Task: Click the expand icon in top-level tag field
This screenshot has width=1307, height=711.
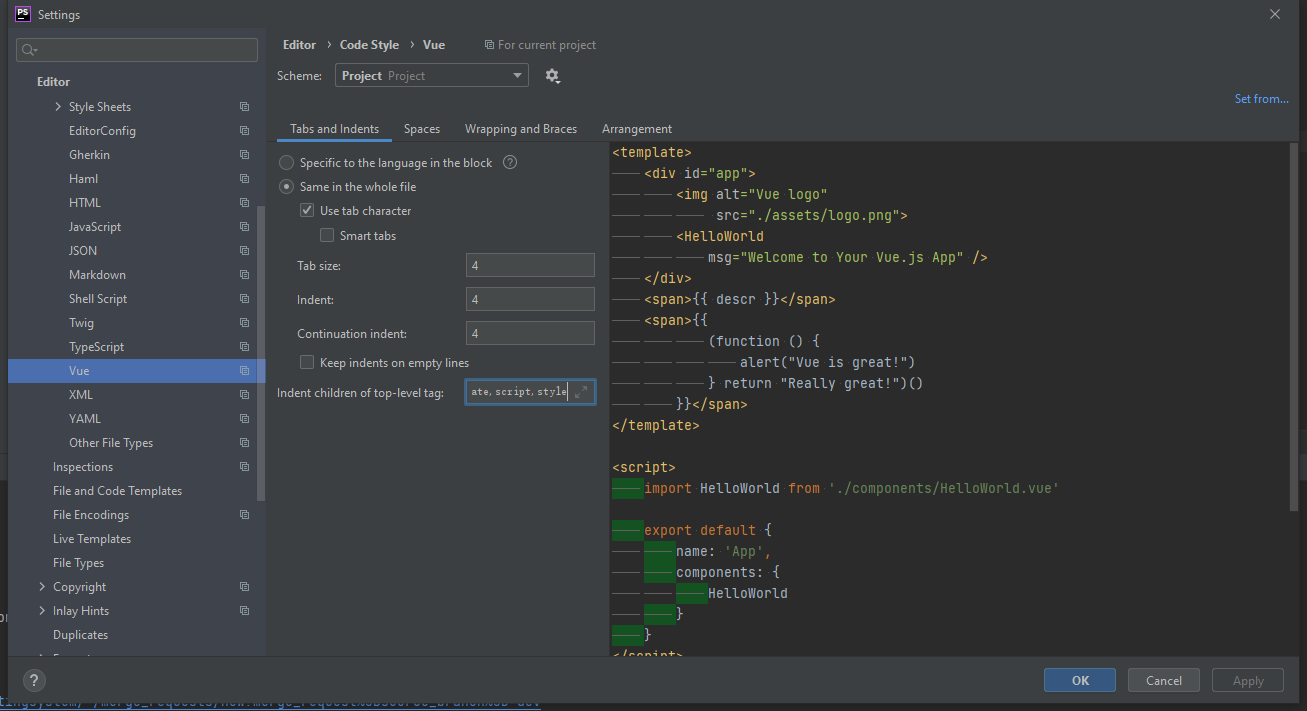Action: click(x=581, y=392)
